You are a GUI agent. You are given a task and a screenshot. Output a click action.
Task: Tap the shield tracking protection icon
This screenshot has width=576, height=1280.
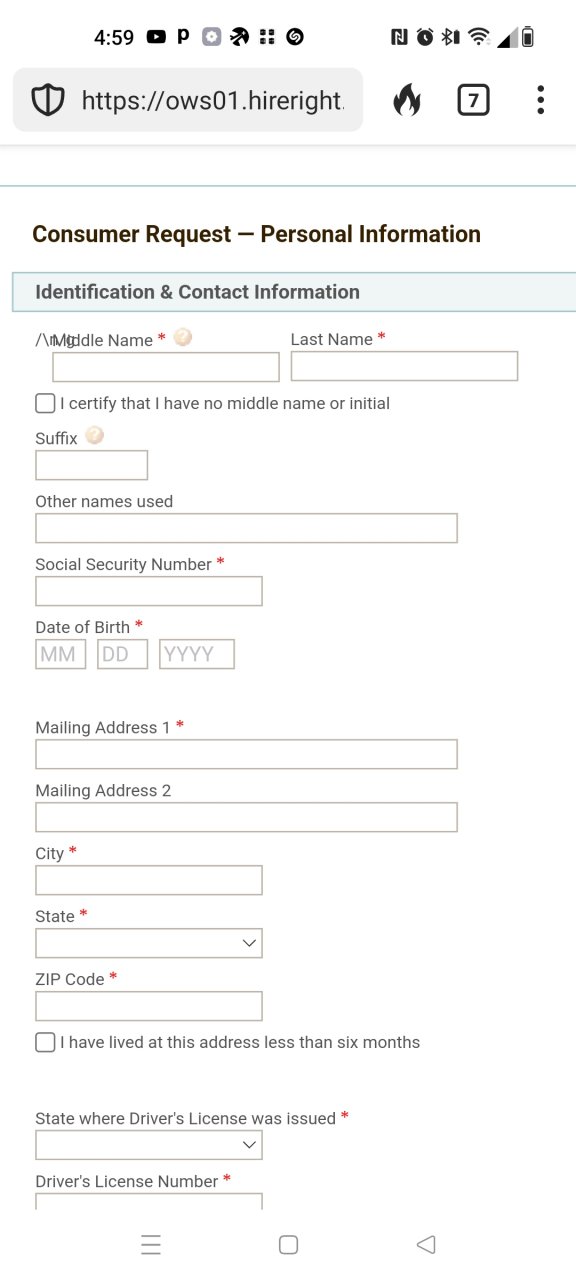[x=48, y=100]
